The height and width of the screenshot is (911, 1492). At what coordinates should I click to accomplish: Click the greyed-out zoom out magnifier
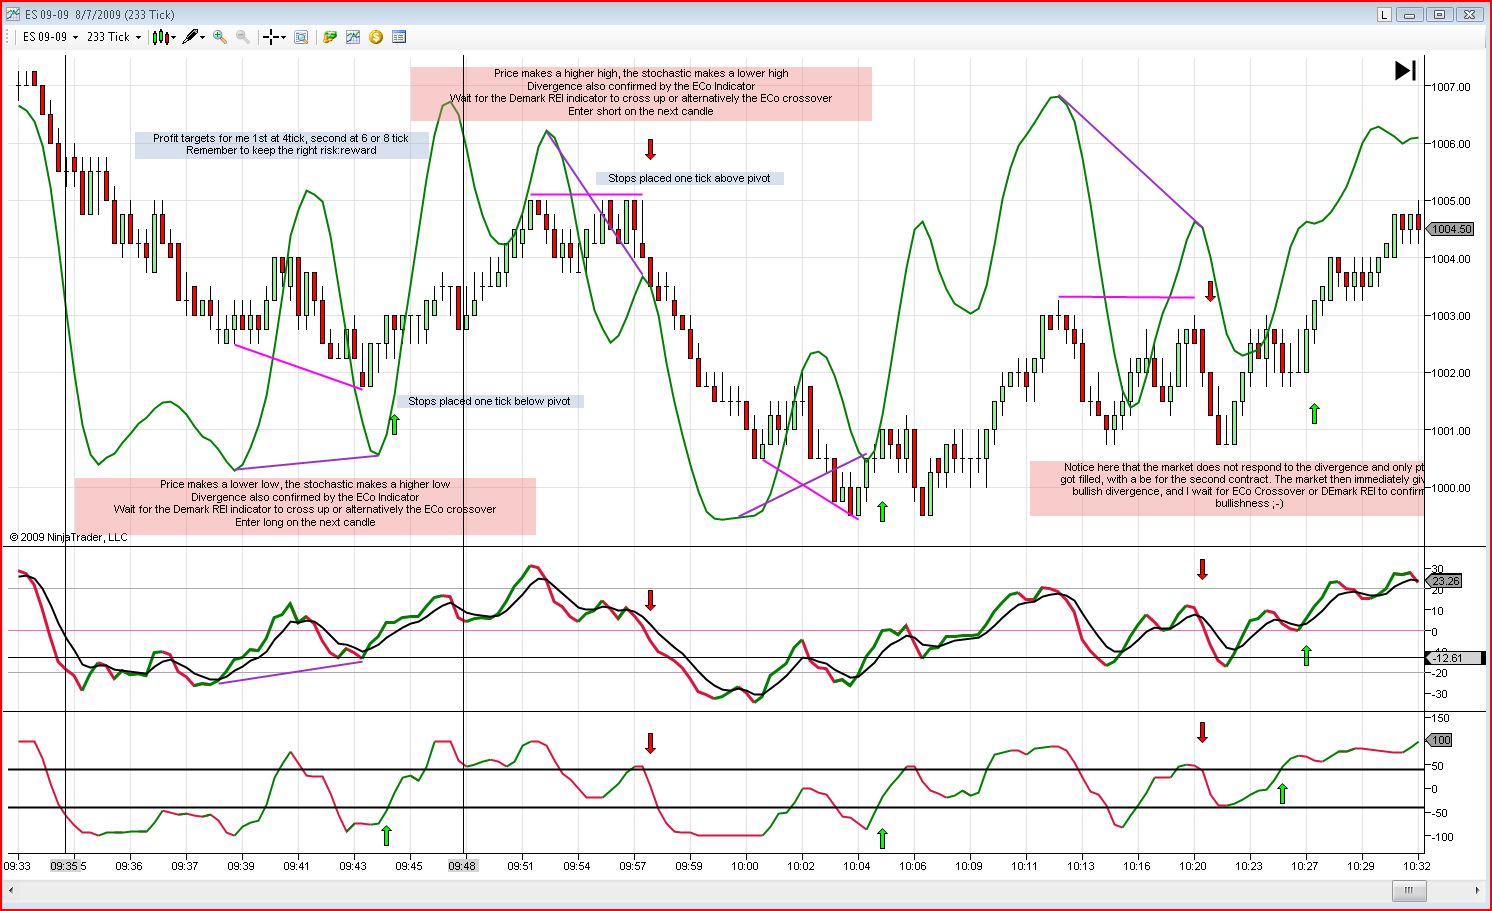click(242, 37)
